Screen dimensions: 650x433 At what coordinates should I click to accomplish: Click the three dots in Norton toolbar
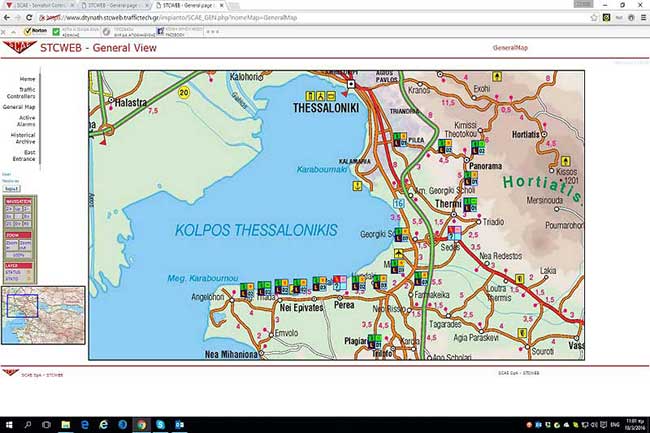point(212,31)
